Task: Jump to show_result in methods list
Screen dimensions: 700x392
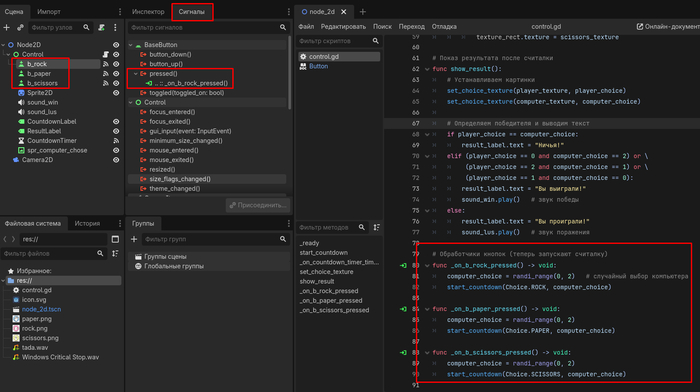Action: [x=317, y=281]
